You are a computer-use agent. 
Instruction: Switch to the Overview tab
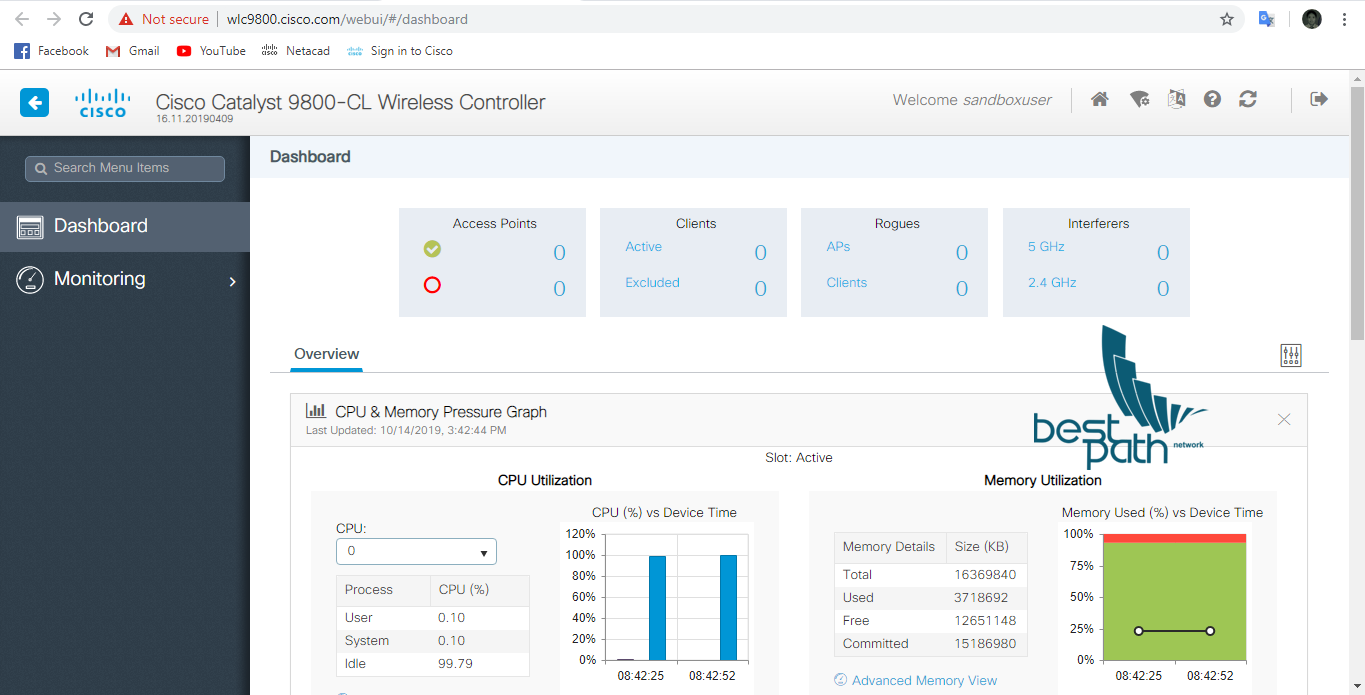click(x=326, y=354)
